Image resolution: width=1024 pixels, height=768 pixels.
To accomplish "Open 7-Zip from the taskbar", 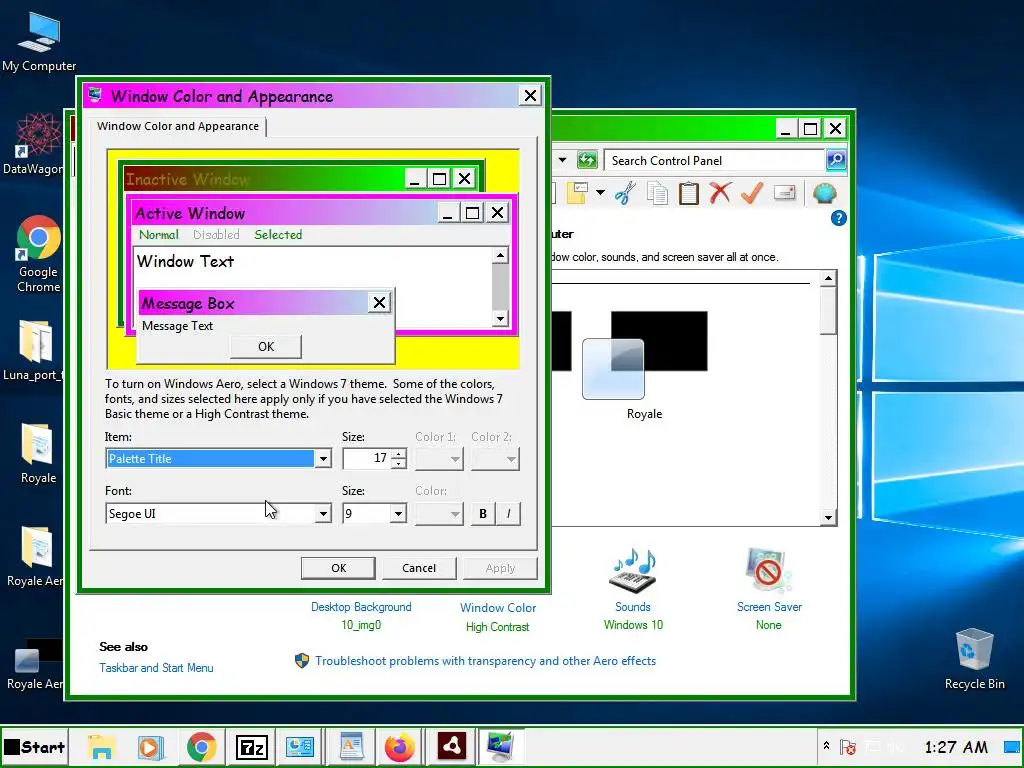I will pyautogui.click(x=252, y=746).
